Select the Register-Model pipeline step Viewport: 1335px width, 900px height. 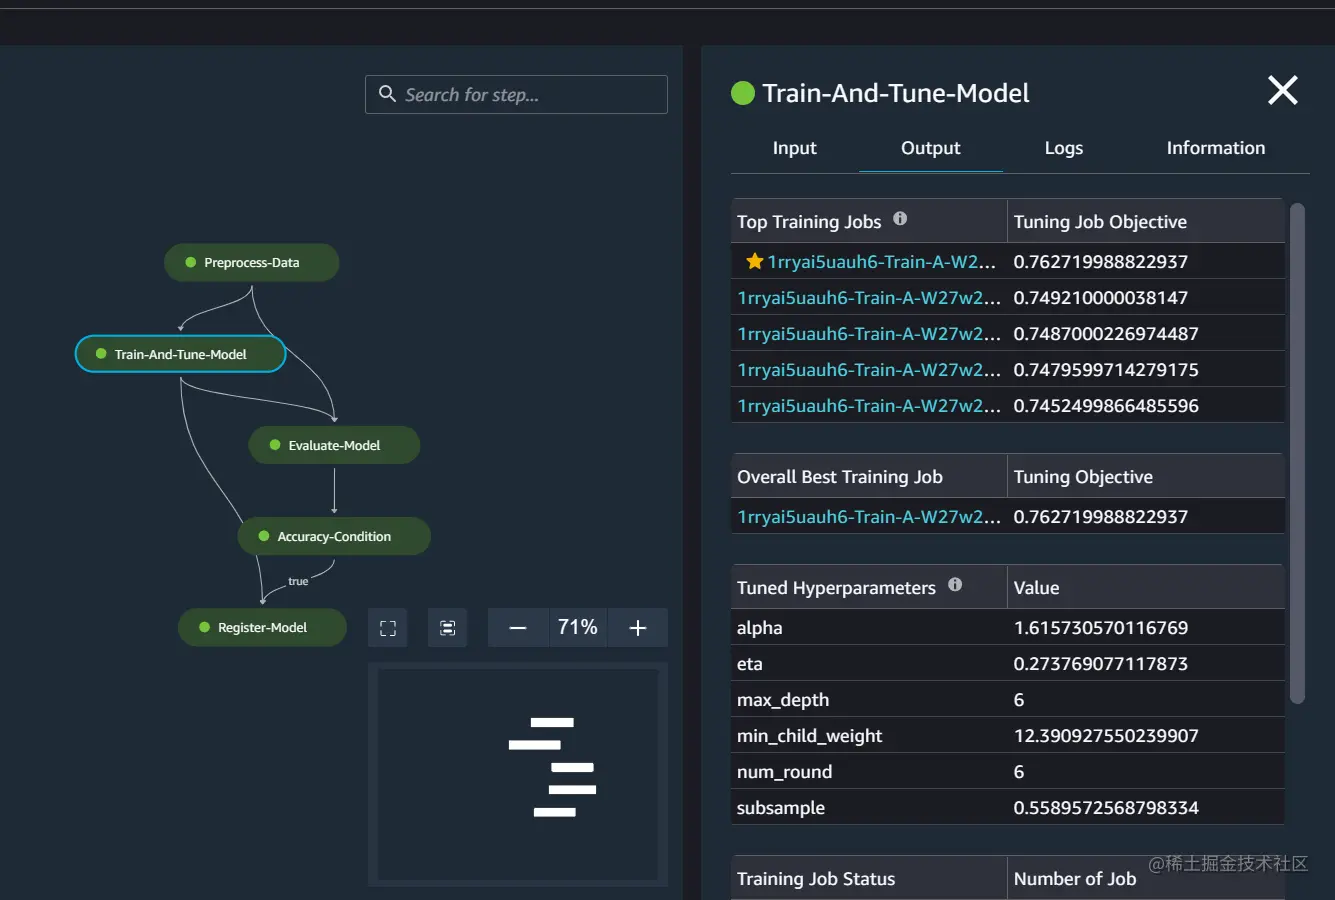262,628
